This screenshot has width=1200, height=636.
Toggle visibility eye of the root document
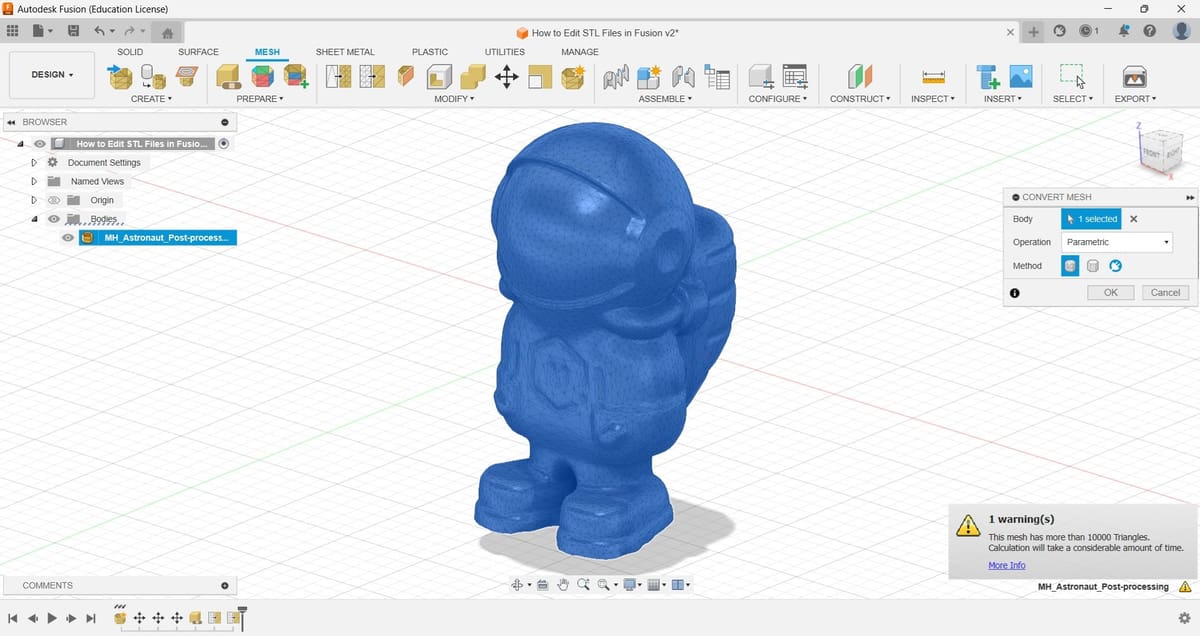40,144
